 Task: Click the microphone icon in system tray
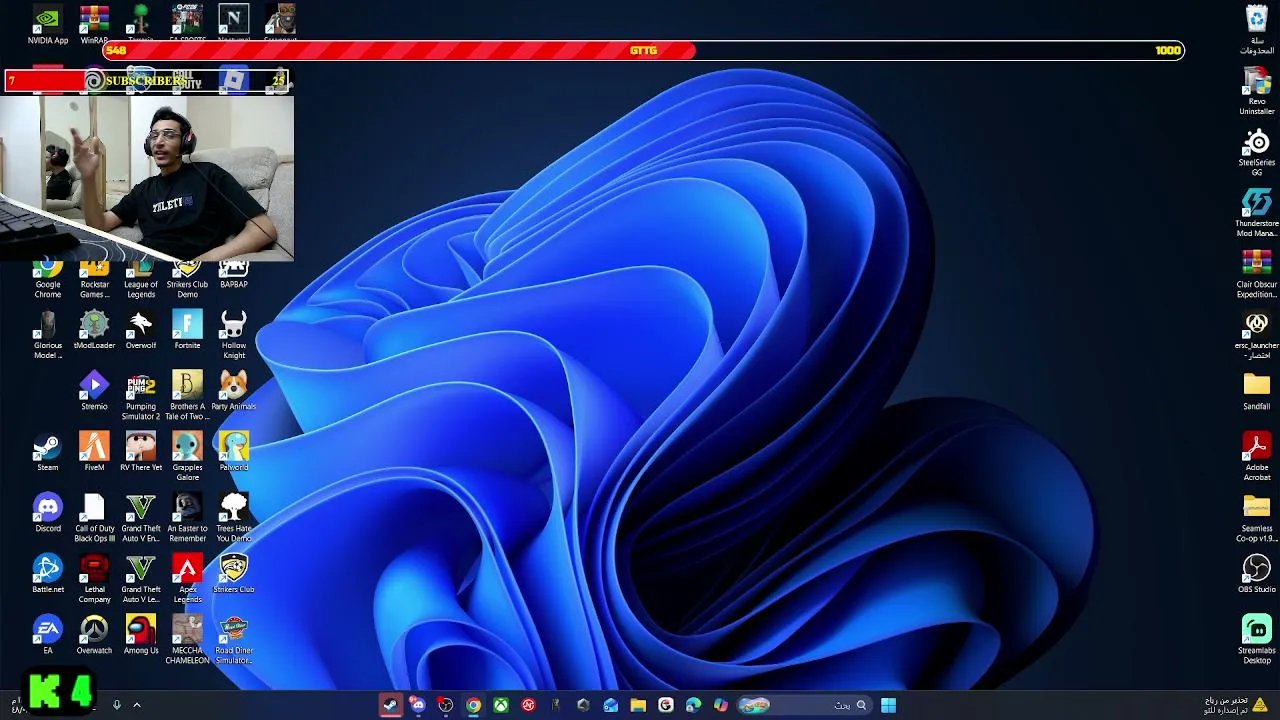[x=116, y=705]
